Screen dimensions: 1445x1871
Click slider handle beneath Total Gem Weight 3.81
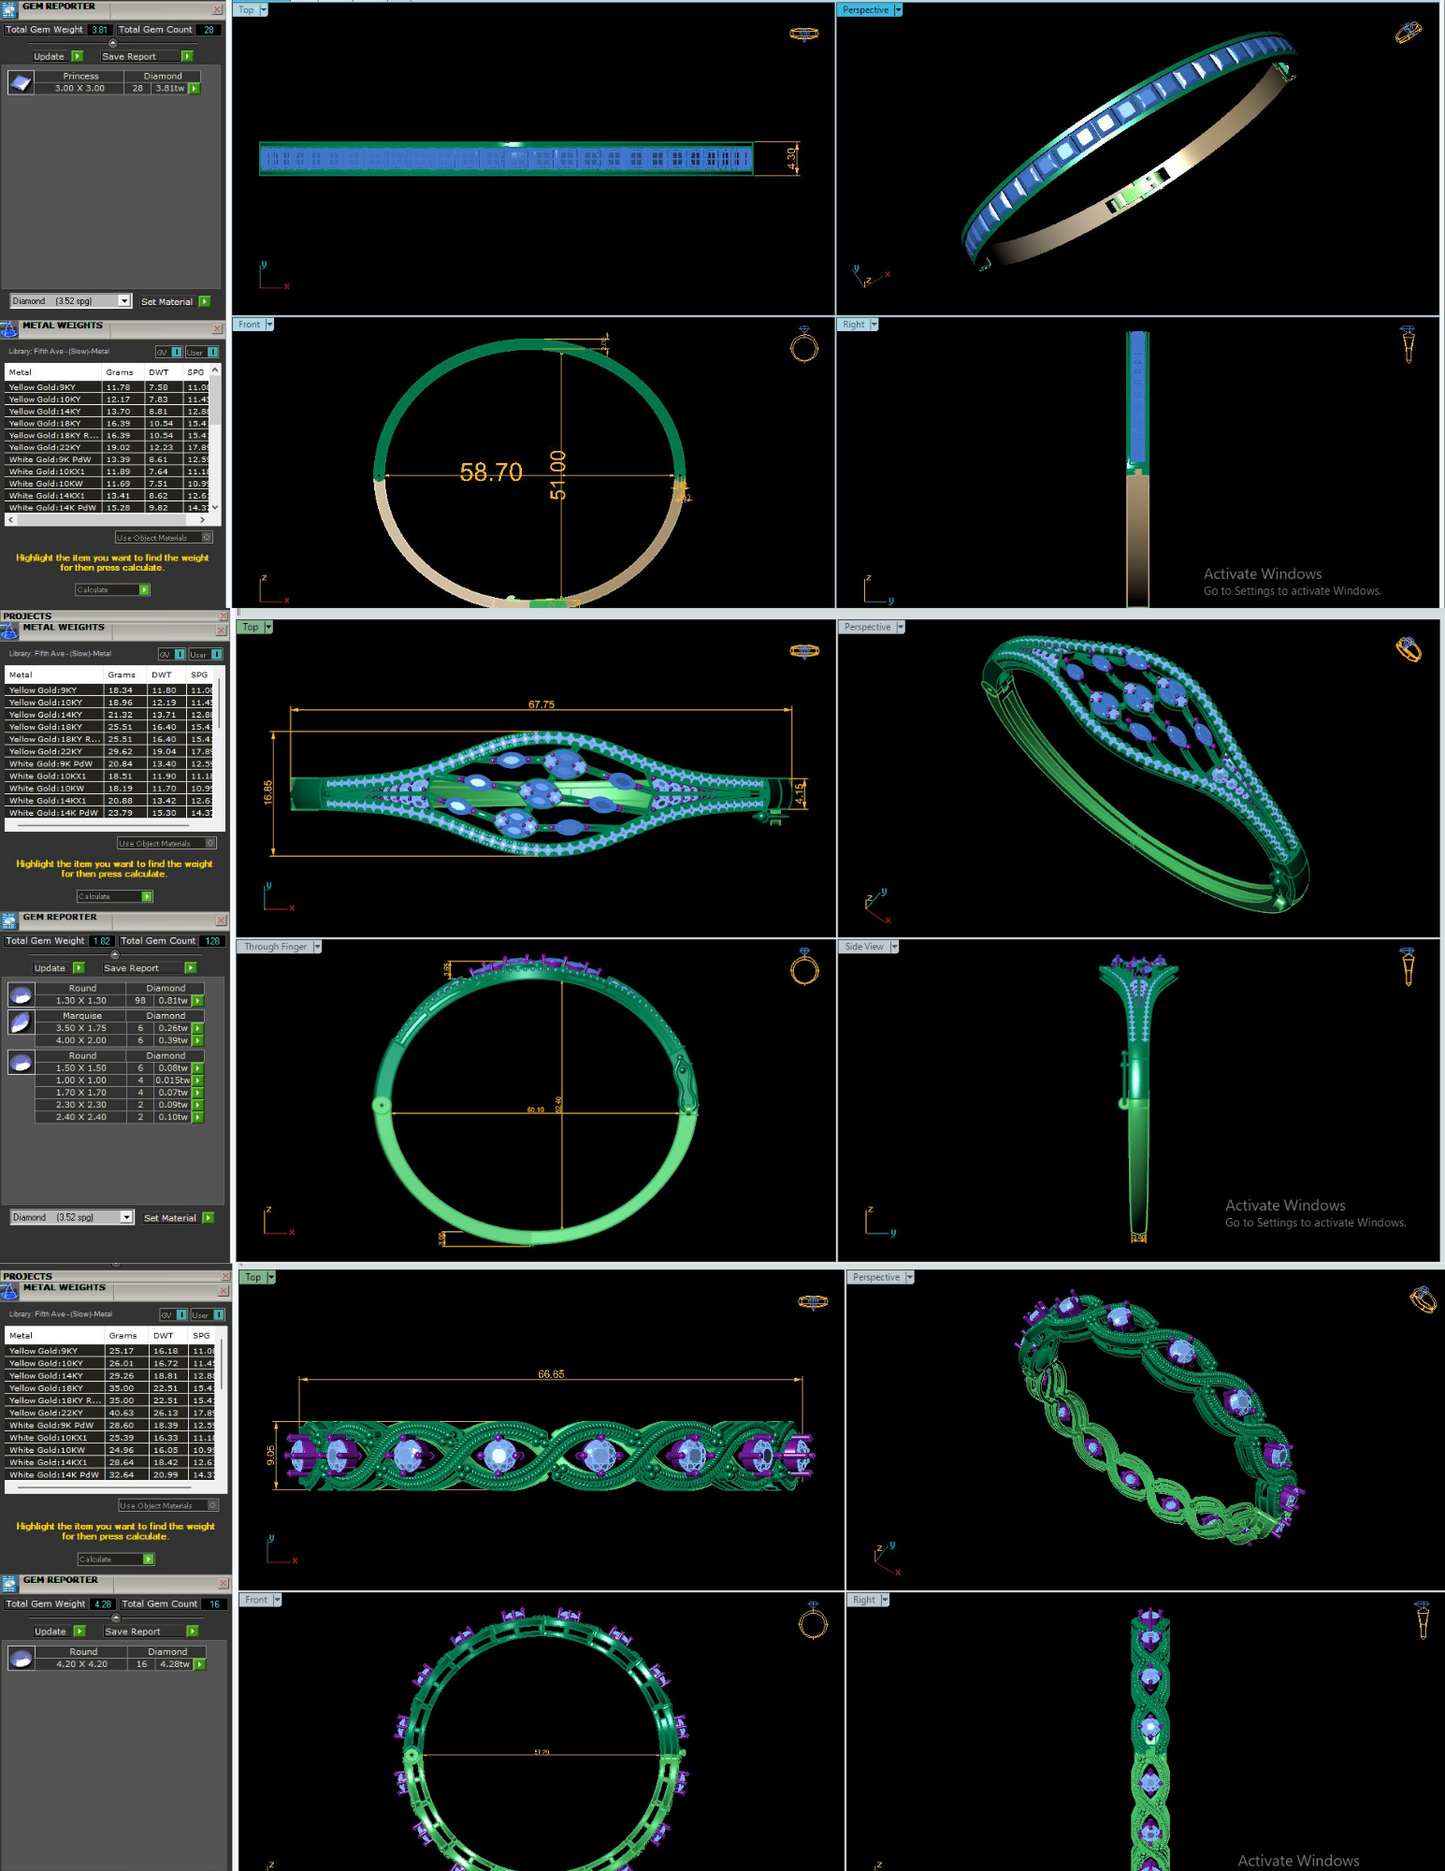(112, 43)
